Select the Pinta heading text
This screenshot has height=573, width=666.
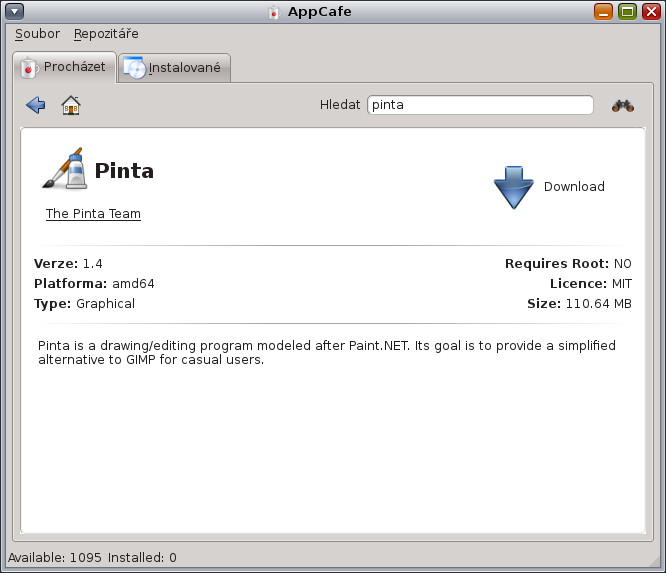[x=124, y=171]
